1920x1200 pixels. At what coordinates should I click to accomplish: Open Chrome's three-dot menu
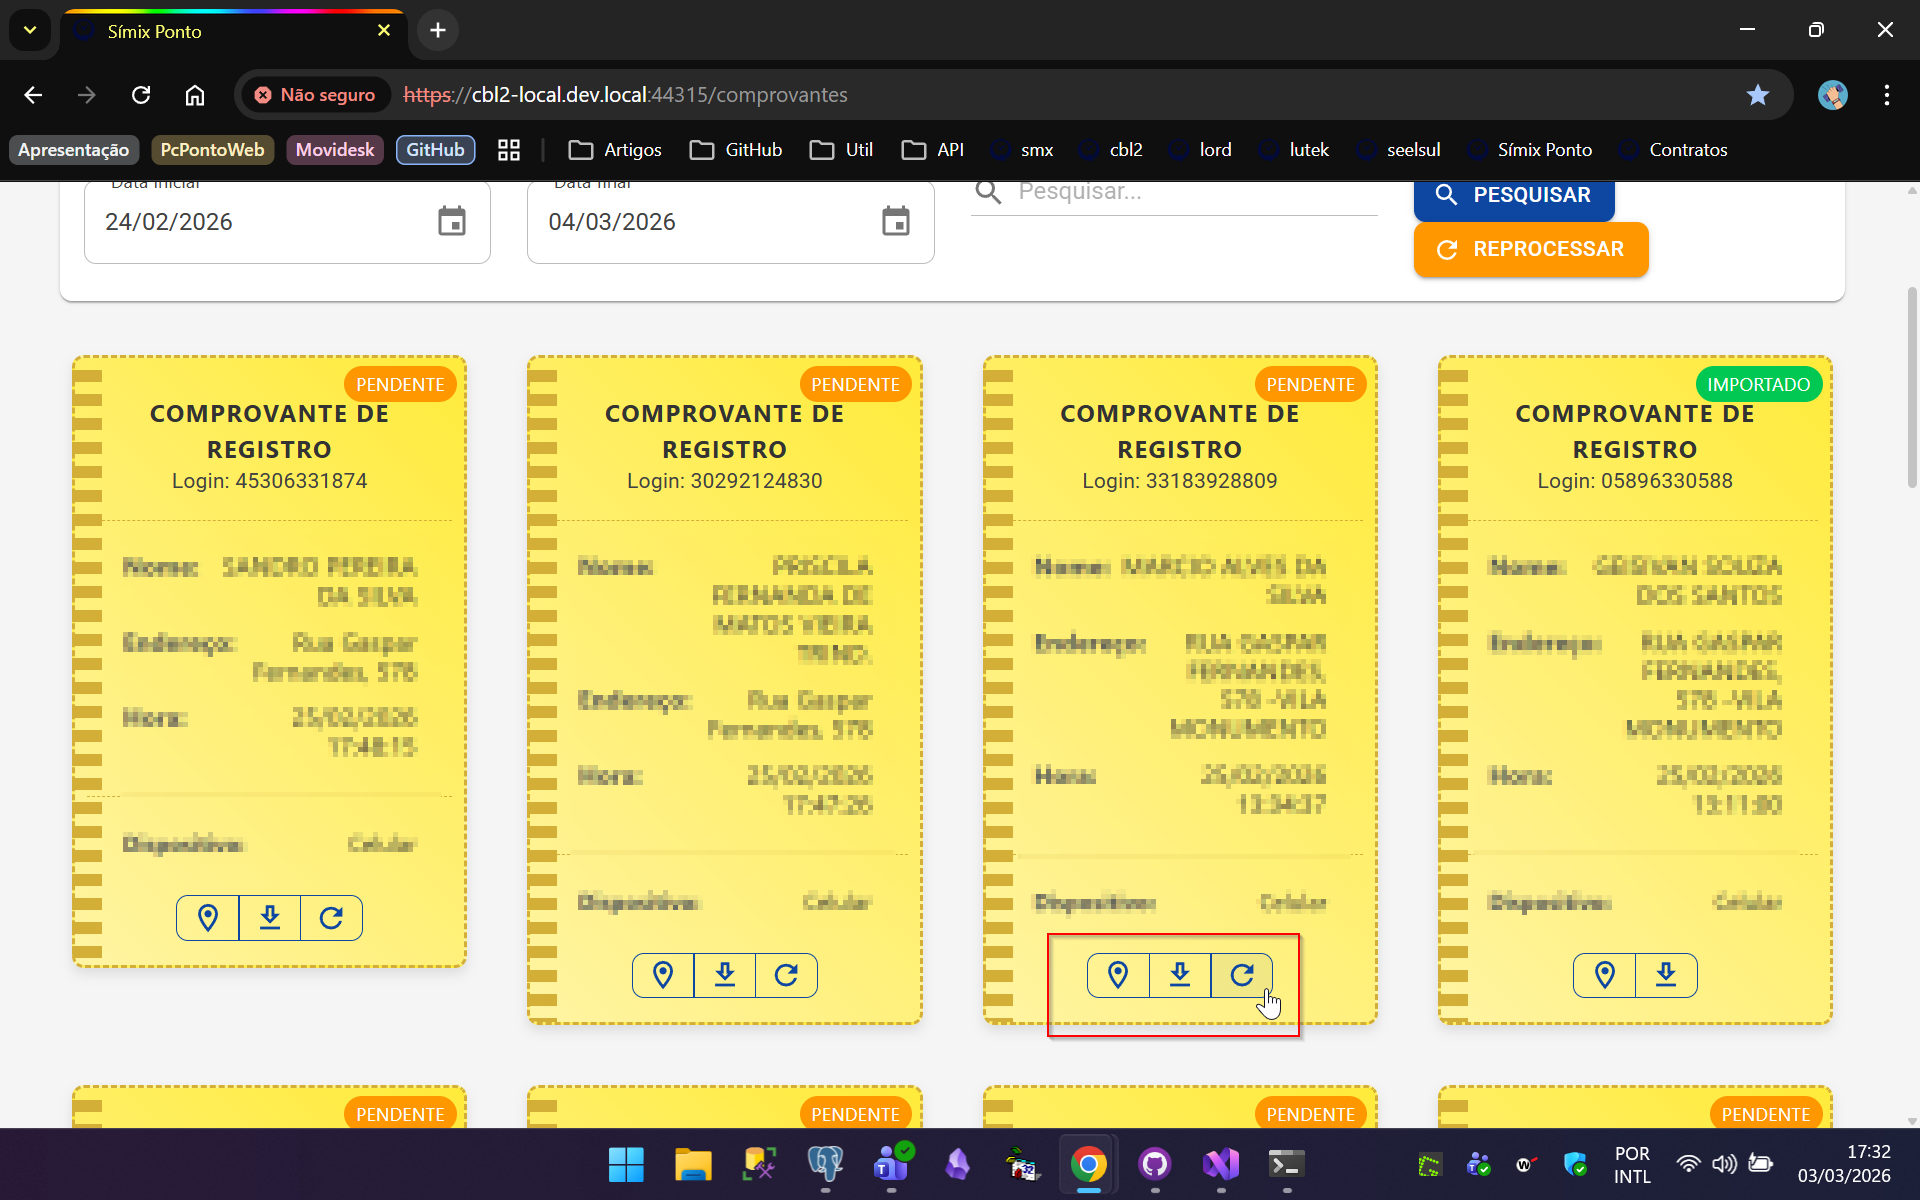coord(1886,95)
